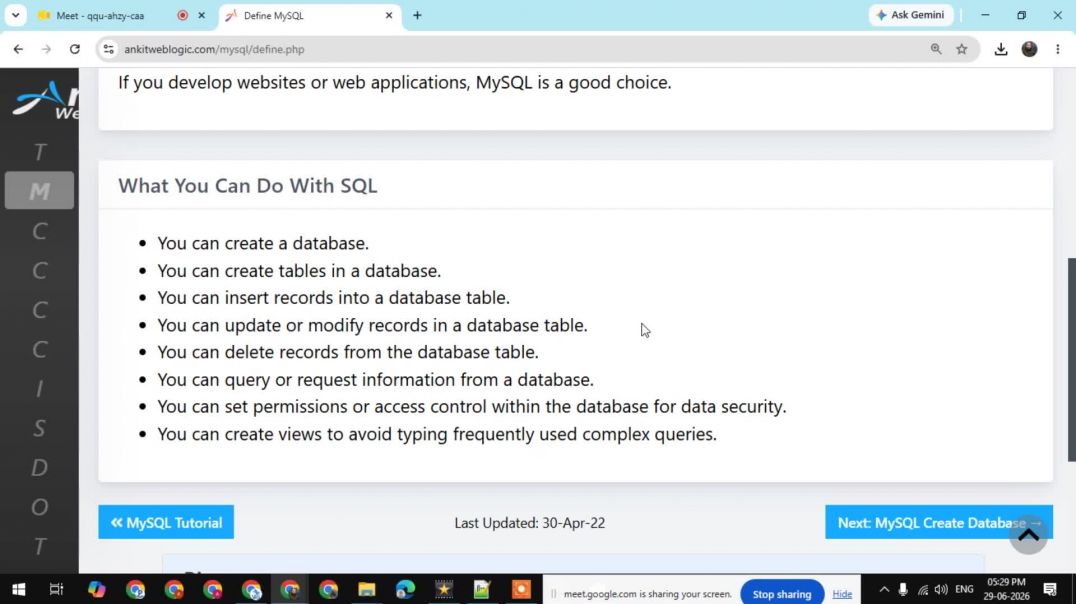Screen dimensions: 1076x604
Task: Bookmark this page with the star
Action: (961, 49)
